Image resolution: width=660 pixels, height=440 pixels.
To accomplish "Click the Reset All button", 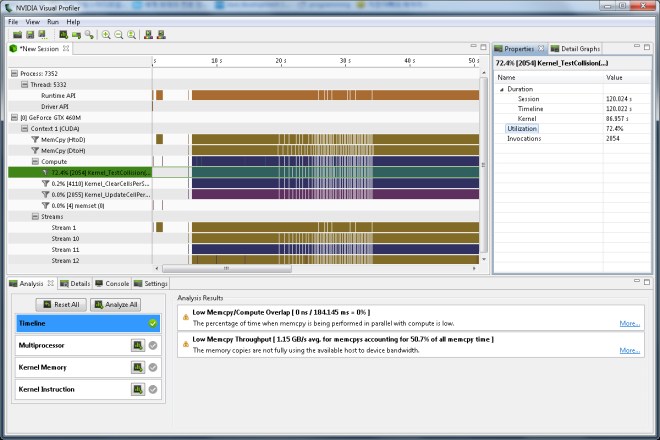I will click(61, 304).
